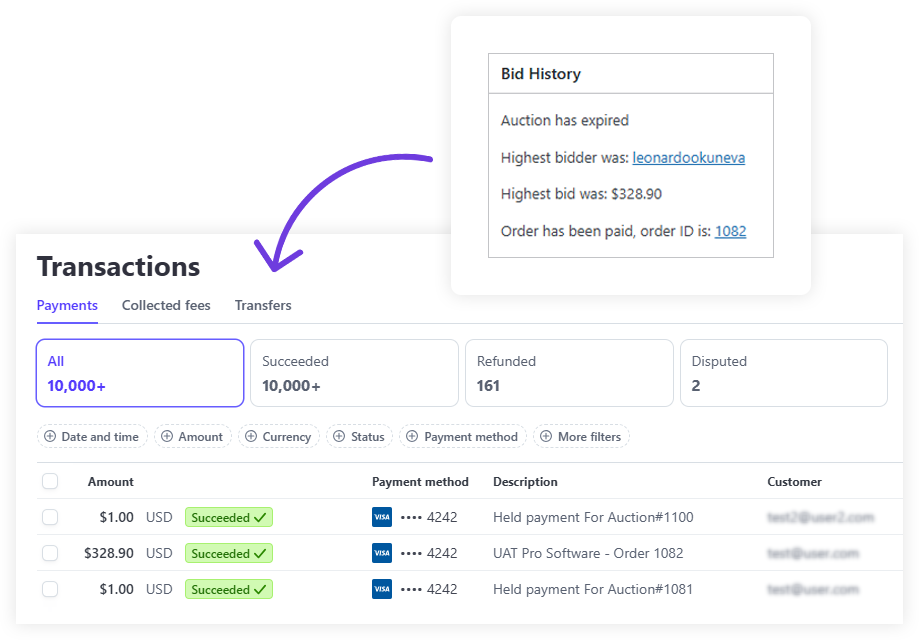Click the plus icon on Payment method filter
The width and height of the screenshot is (919, 640).
pyautogui.click(x=412, y=436)
